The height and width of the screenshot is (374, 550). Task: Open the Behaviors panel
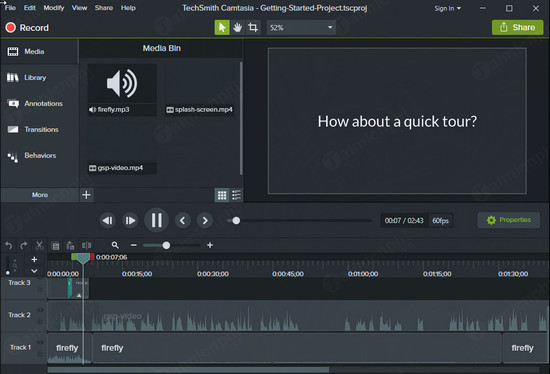coord(39,155)
